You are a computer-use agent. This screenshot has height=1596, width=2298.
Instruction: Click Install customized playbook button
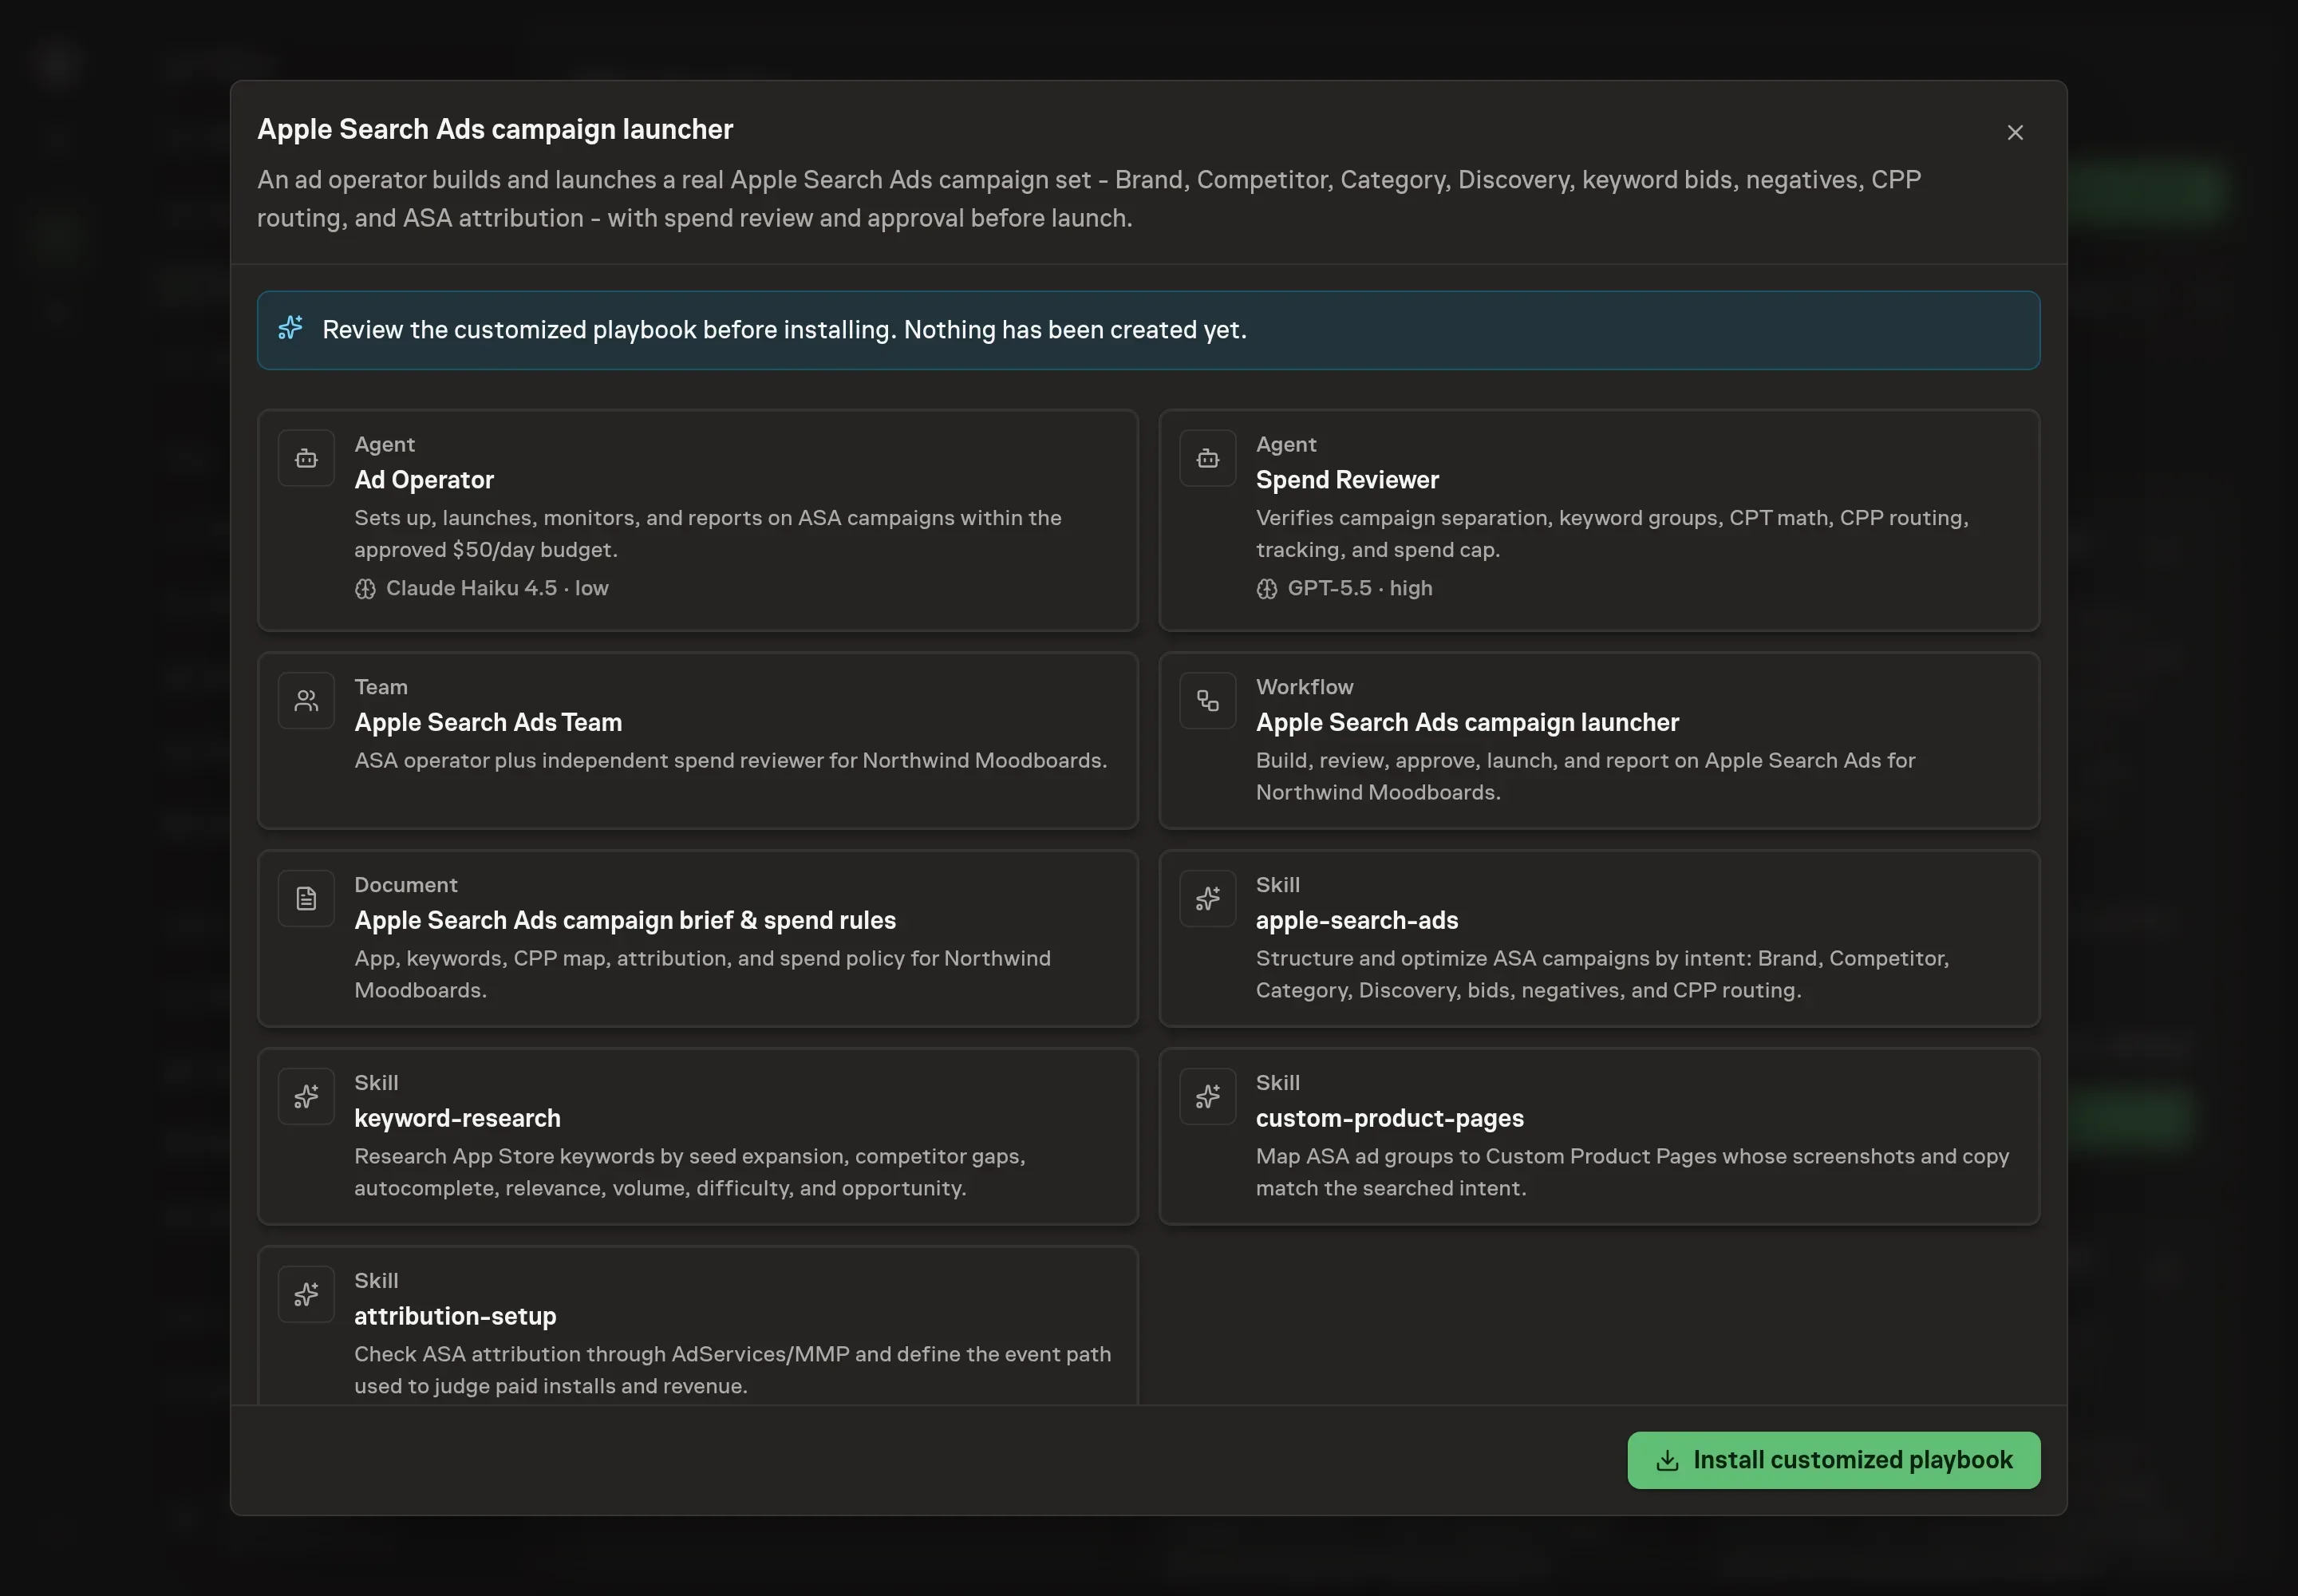pyautogui.click(x=1833, y=1460)
